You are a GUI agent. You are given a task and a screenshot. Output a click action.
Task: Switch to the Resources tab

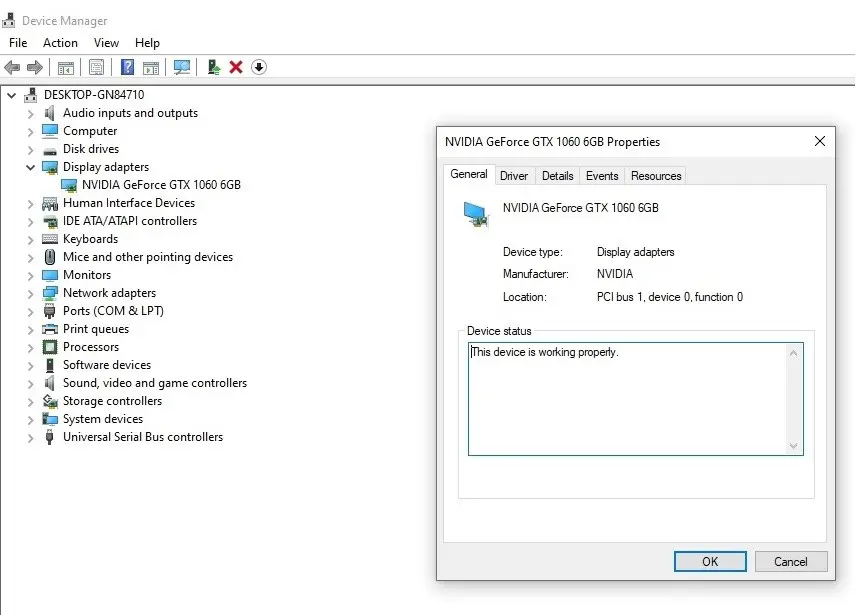pos(656,176)
